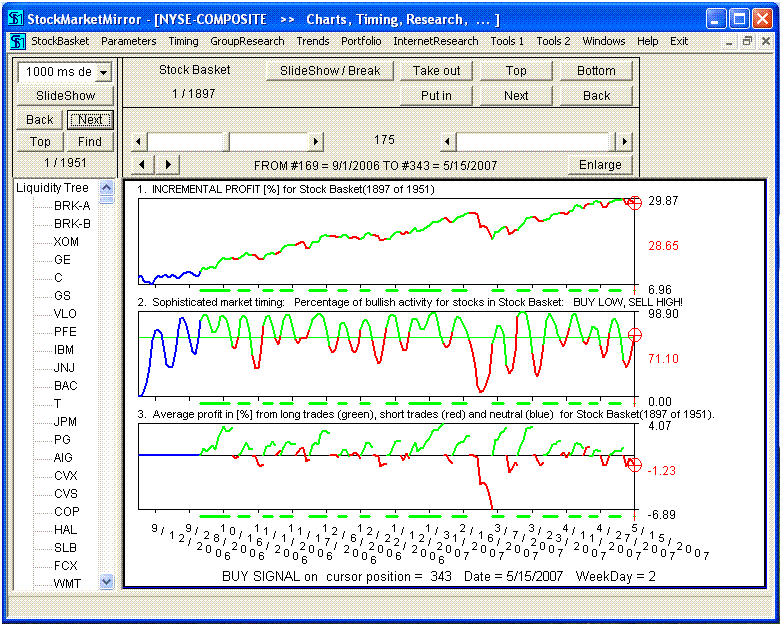This screenshot has width=780, height=624.
Task: Select WMT in the Liquidity Tree
Action: tap(67, 583)
